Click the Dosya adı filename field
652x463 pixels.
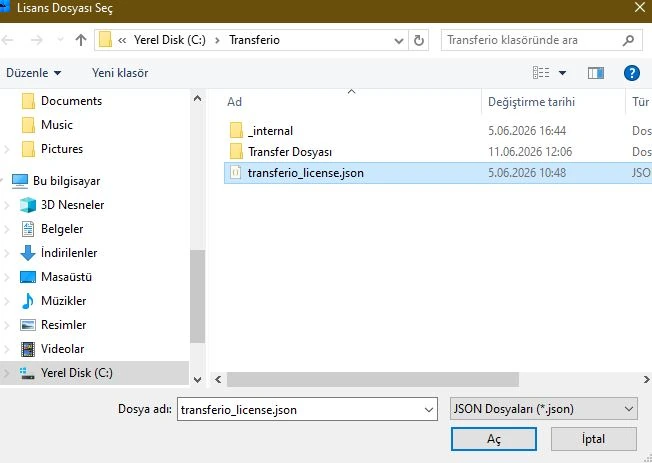(x=307, y=409)
